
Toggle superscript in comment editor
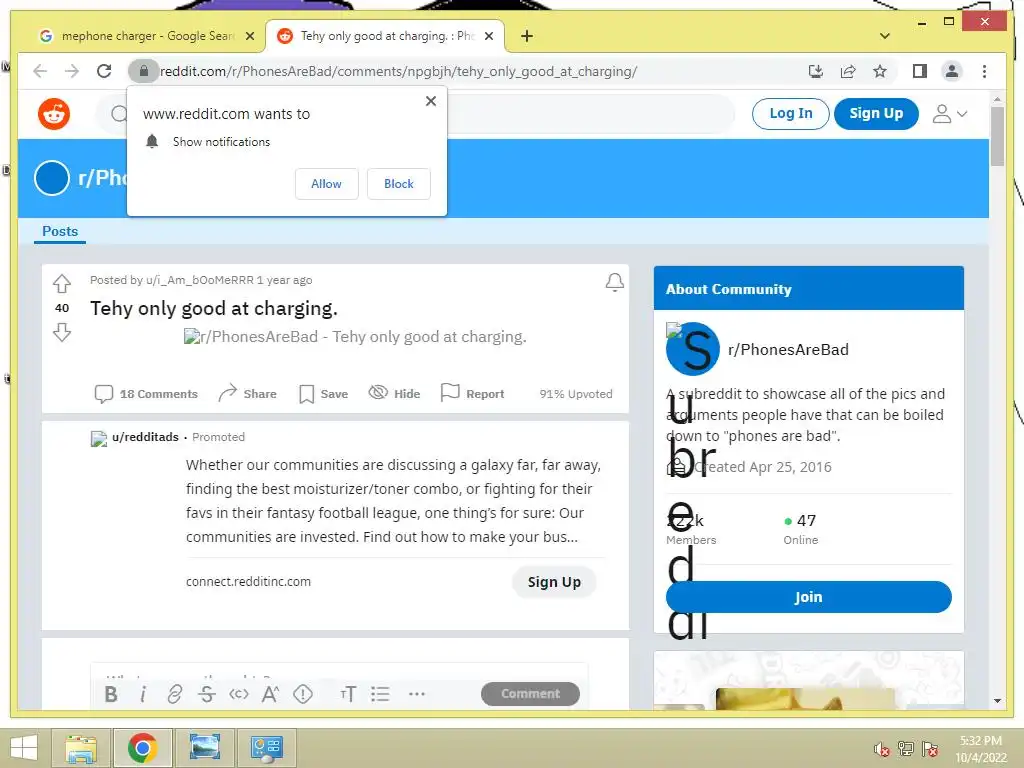270,694
